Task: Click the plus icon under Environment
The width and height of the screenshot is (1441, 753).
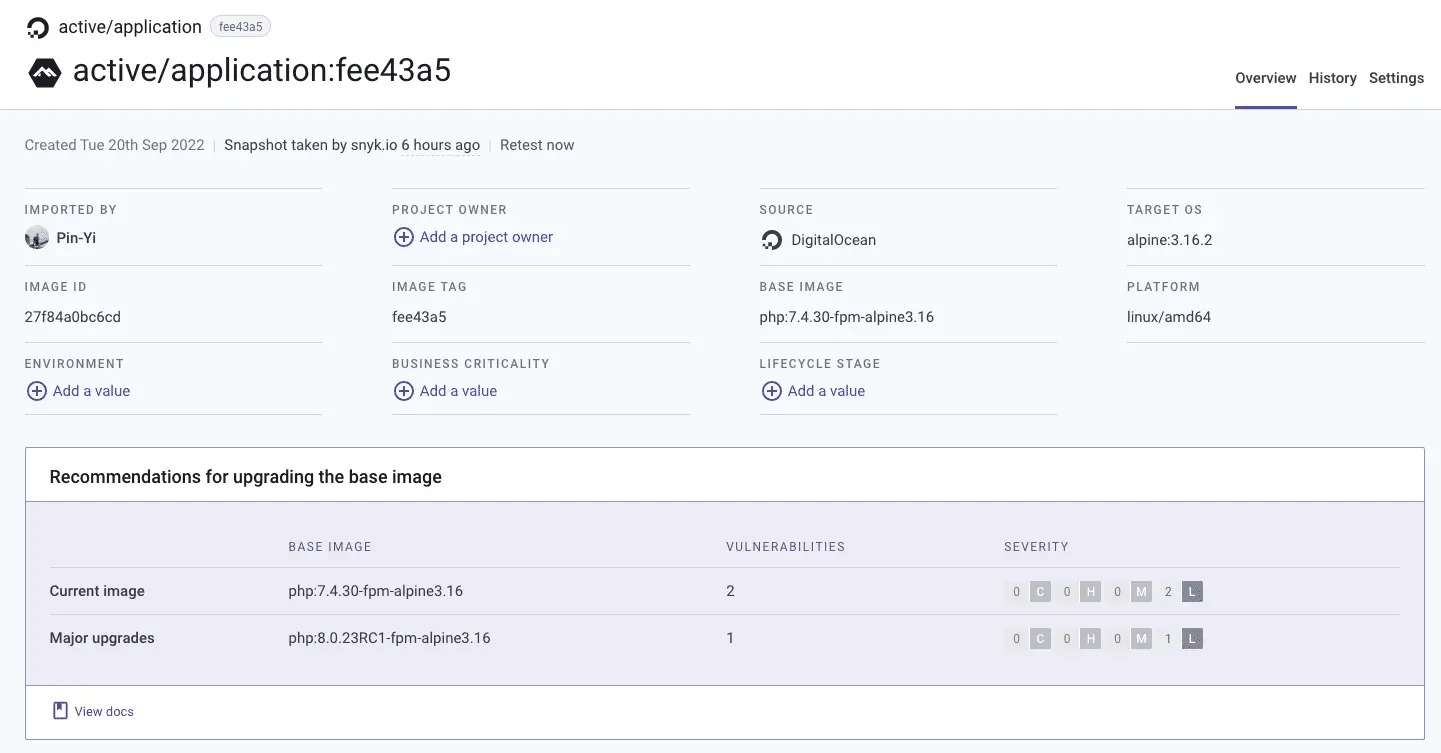Action: click(36, 391)
